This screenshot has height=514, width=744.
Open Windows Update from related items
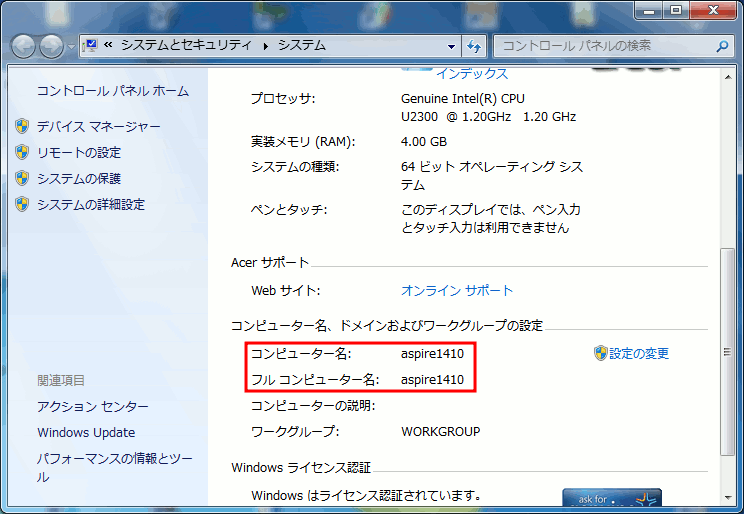[86, 432]
